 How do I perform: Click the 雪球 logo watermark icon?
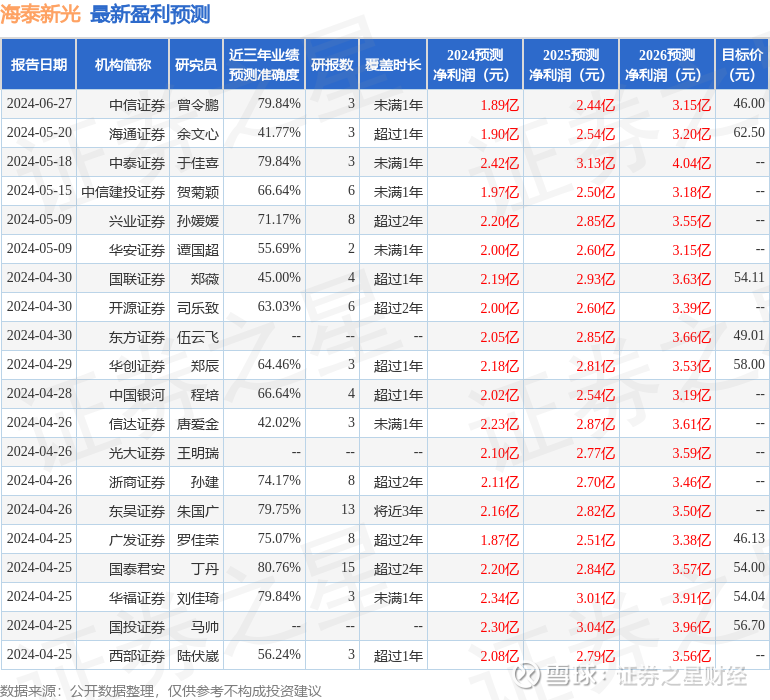pyautogui.click(x=533, y=676)
